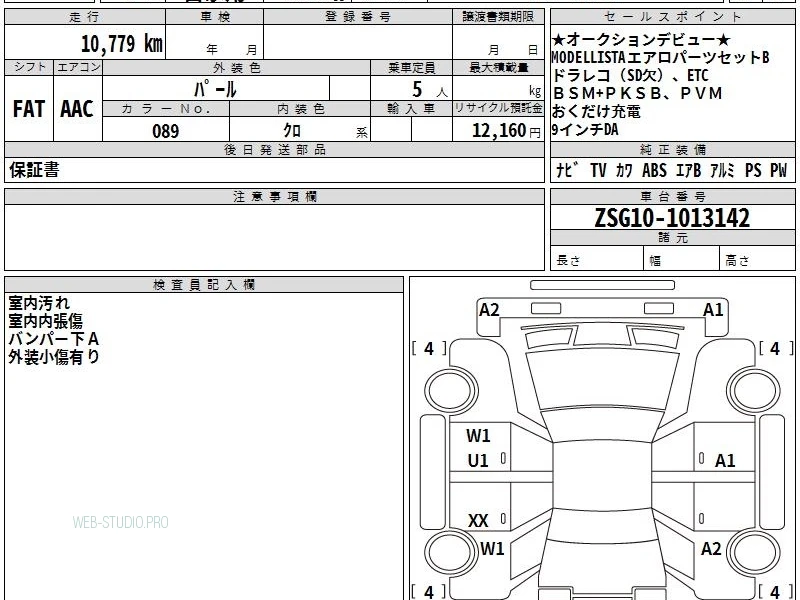
Task: Select the inspector note バンパー下A
Action: [x=54, y=339]
